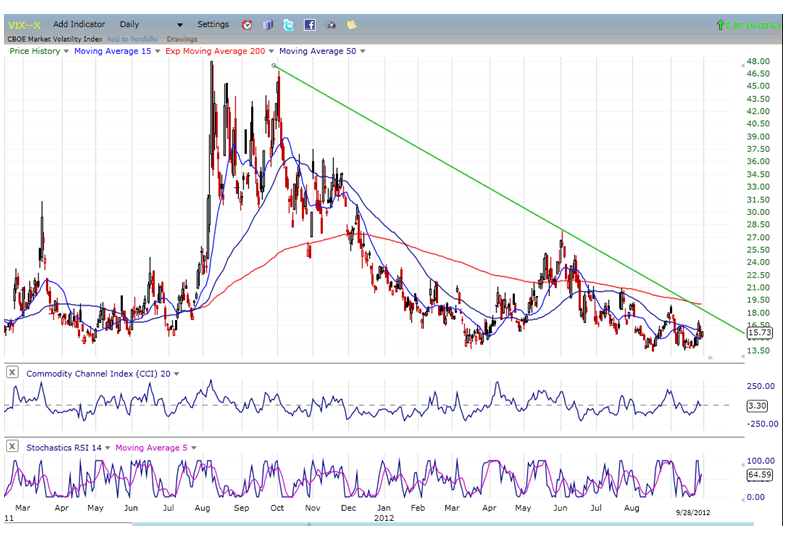Click the VIX--X ticker symbol field

point(25,24)
